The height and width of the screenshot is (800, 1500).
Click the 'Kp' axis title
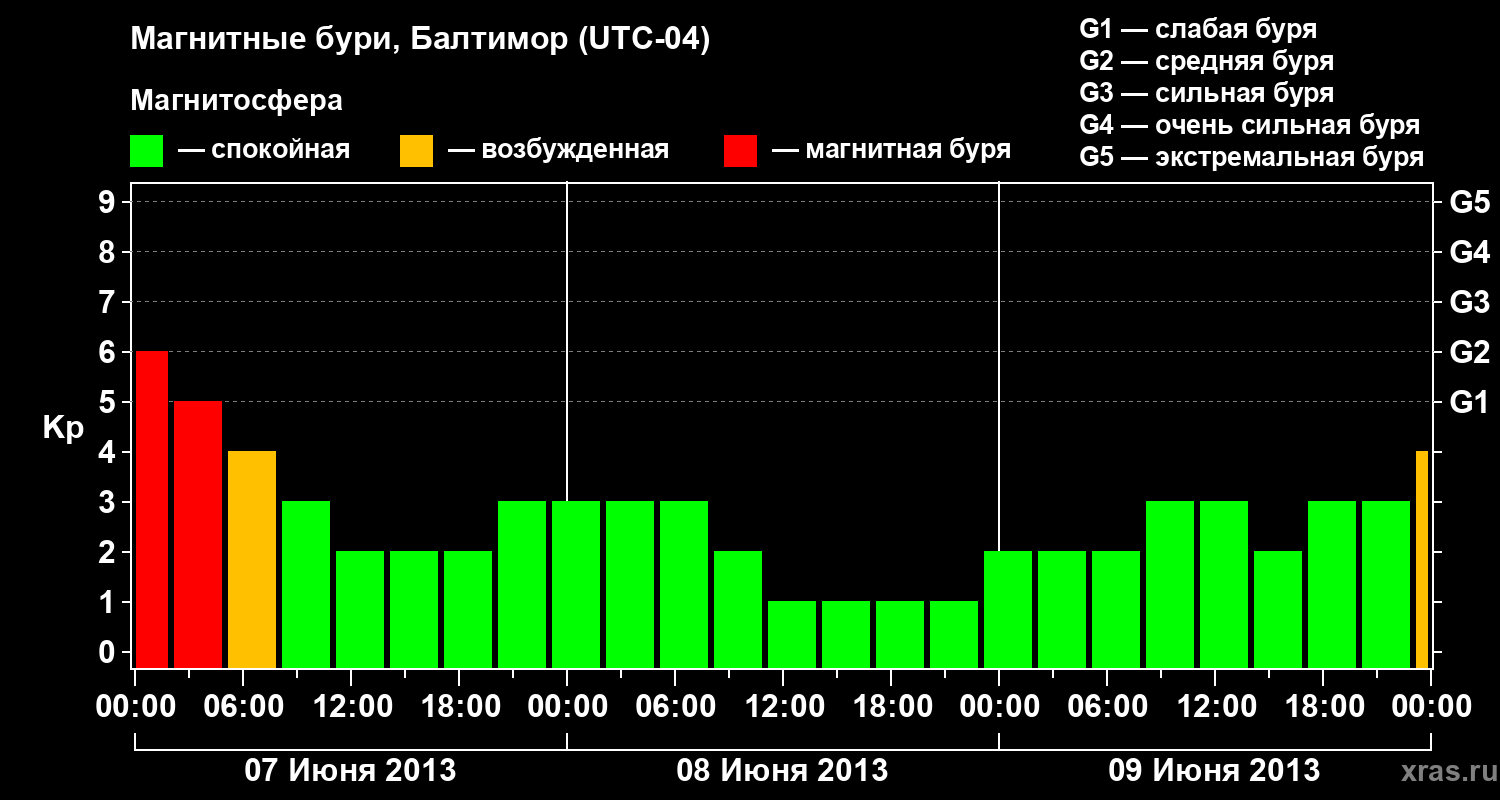click(64, 428)
